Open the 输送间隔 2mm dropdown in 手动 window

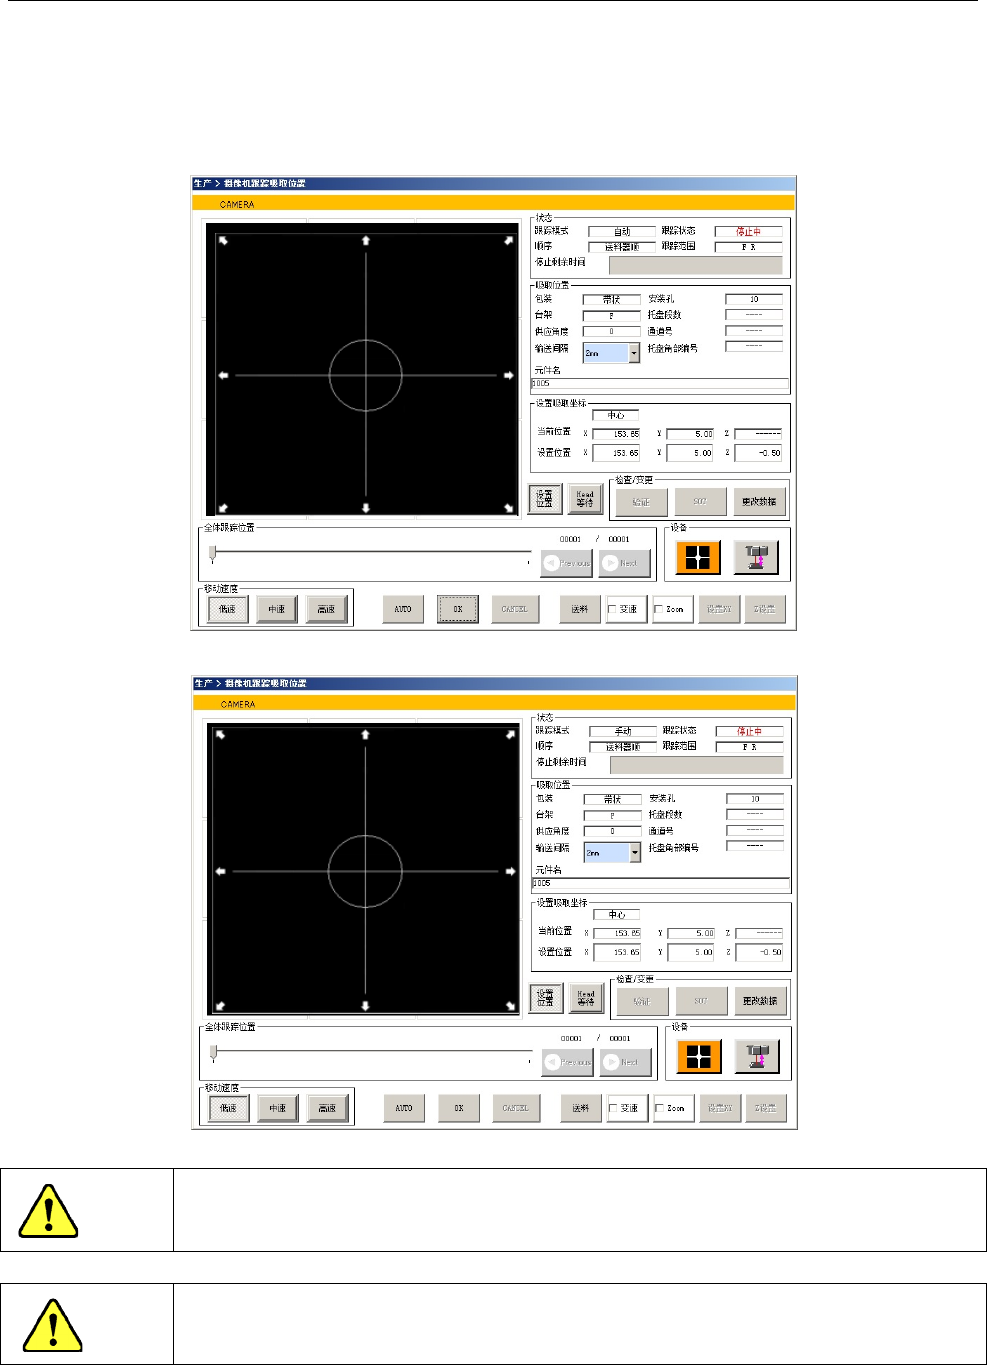point(635,853)
